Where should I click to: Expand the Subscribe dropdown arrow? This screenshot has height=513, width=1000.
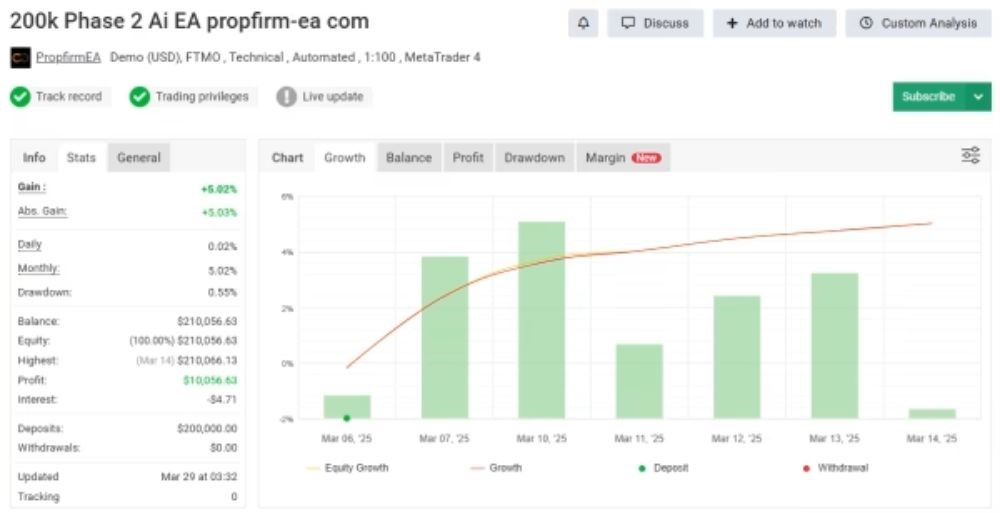977,97
